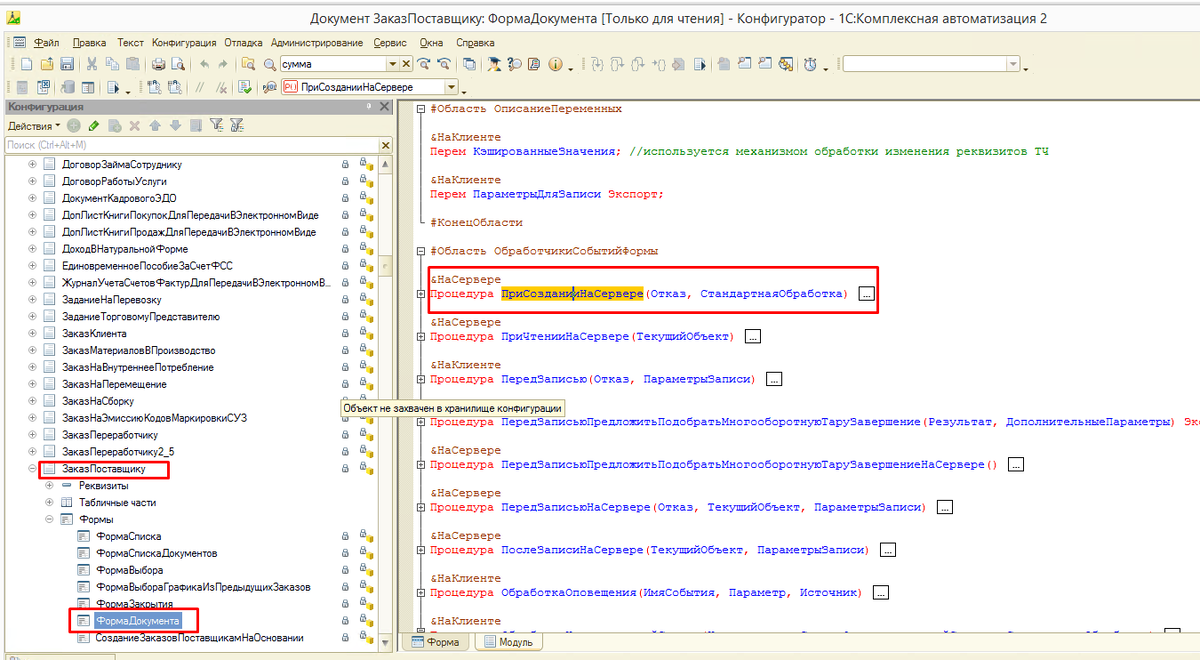This screenshot has width=1200, height=660.
Task: Redo with the forward arrow icon
Action: pos(223,64)
